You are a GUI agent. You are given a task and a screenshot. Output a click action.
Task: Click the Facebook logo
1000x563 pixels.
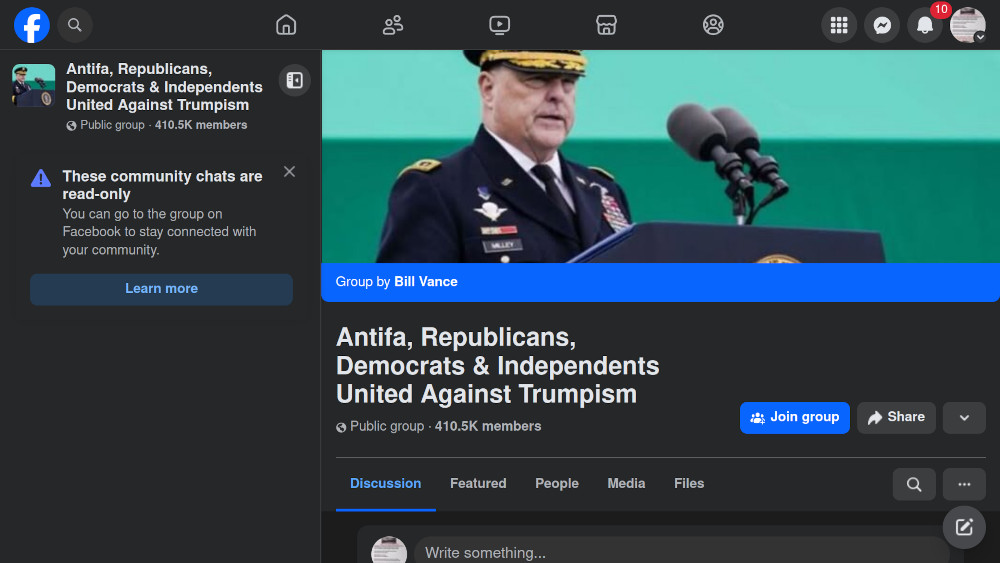[x=32, y=25]
